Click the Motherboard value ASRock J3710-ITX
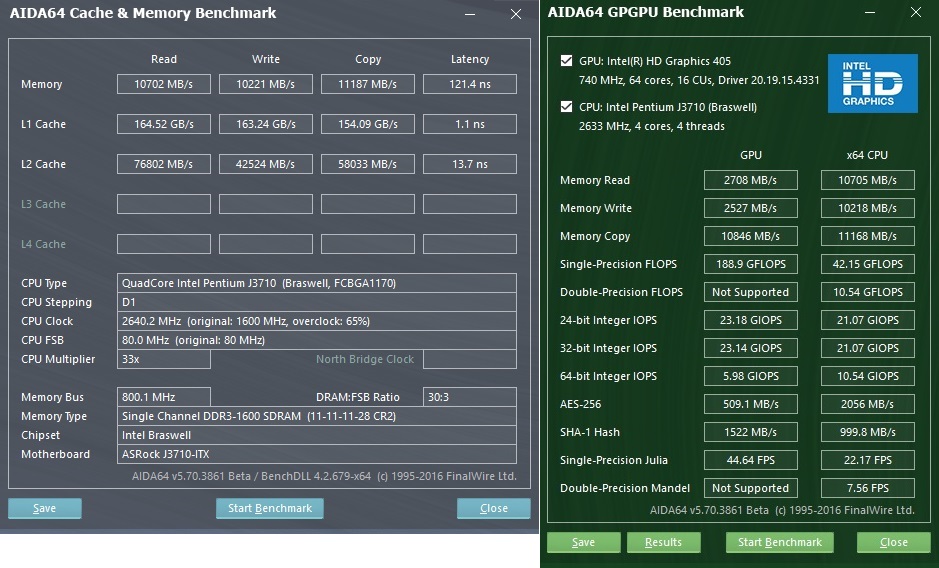 [x=317, y=454]
